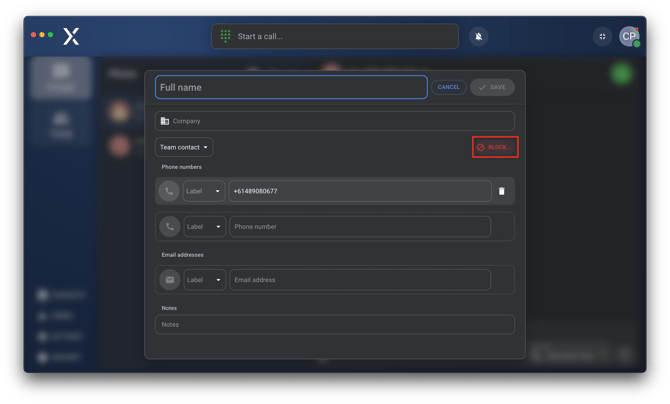Click the company building icon

[165, 121]
